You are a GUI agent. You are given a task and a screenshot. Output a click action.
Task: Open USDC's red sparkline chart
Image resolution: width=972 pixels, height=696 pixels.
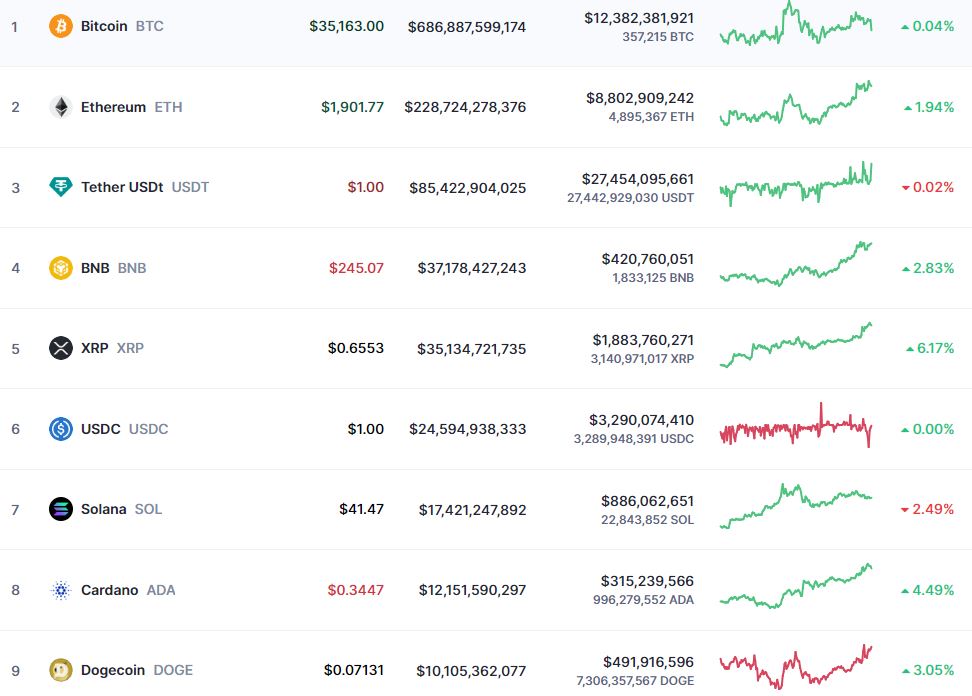coord(796,426)
